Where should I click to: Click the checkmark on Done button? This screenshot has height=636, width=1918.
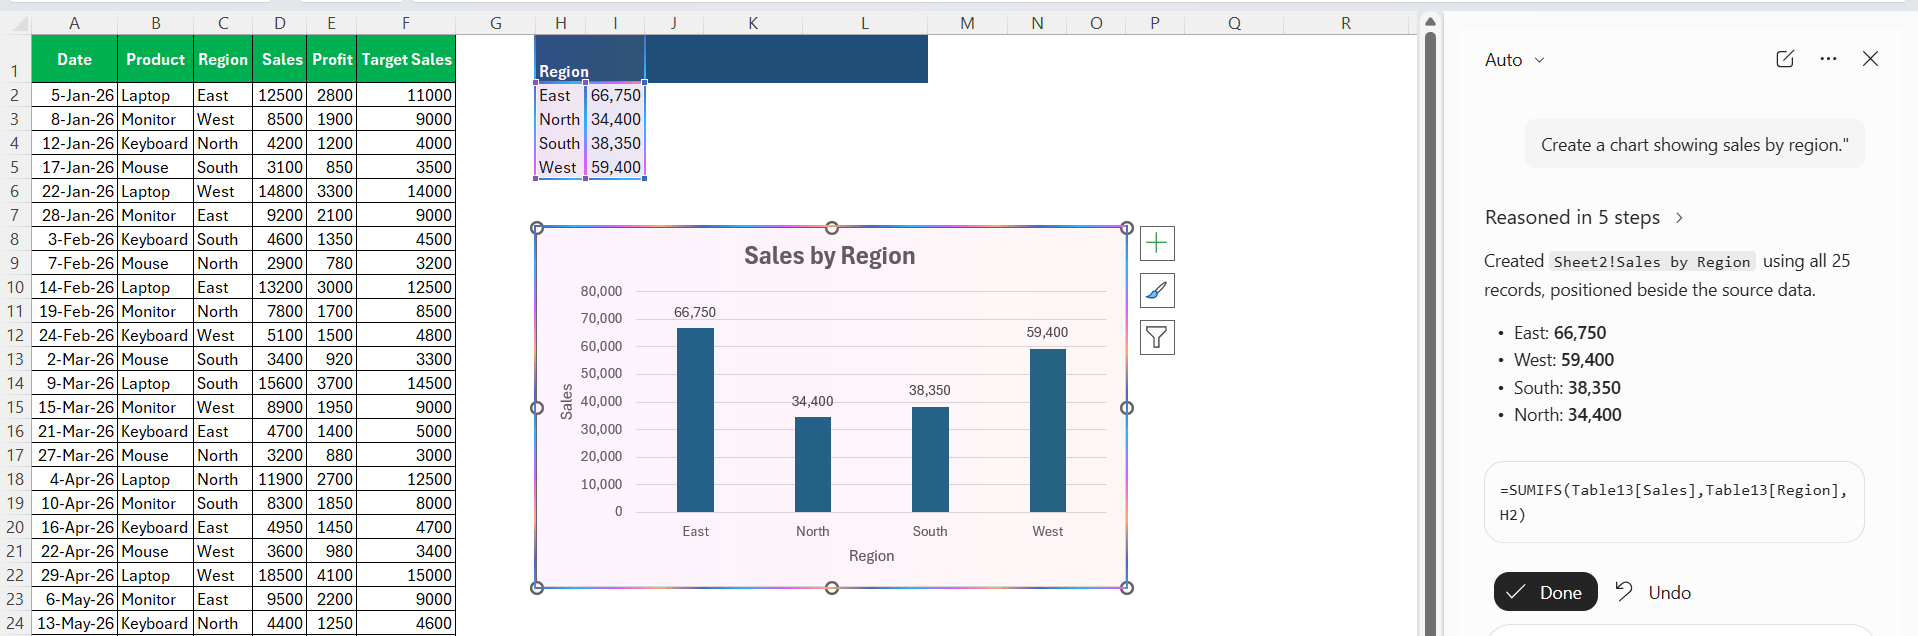point(1516,592)
